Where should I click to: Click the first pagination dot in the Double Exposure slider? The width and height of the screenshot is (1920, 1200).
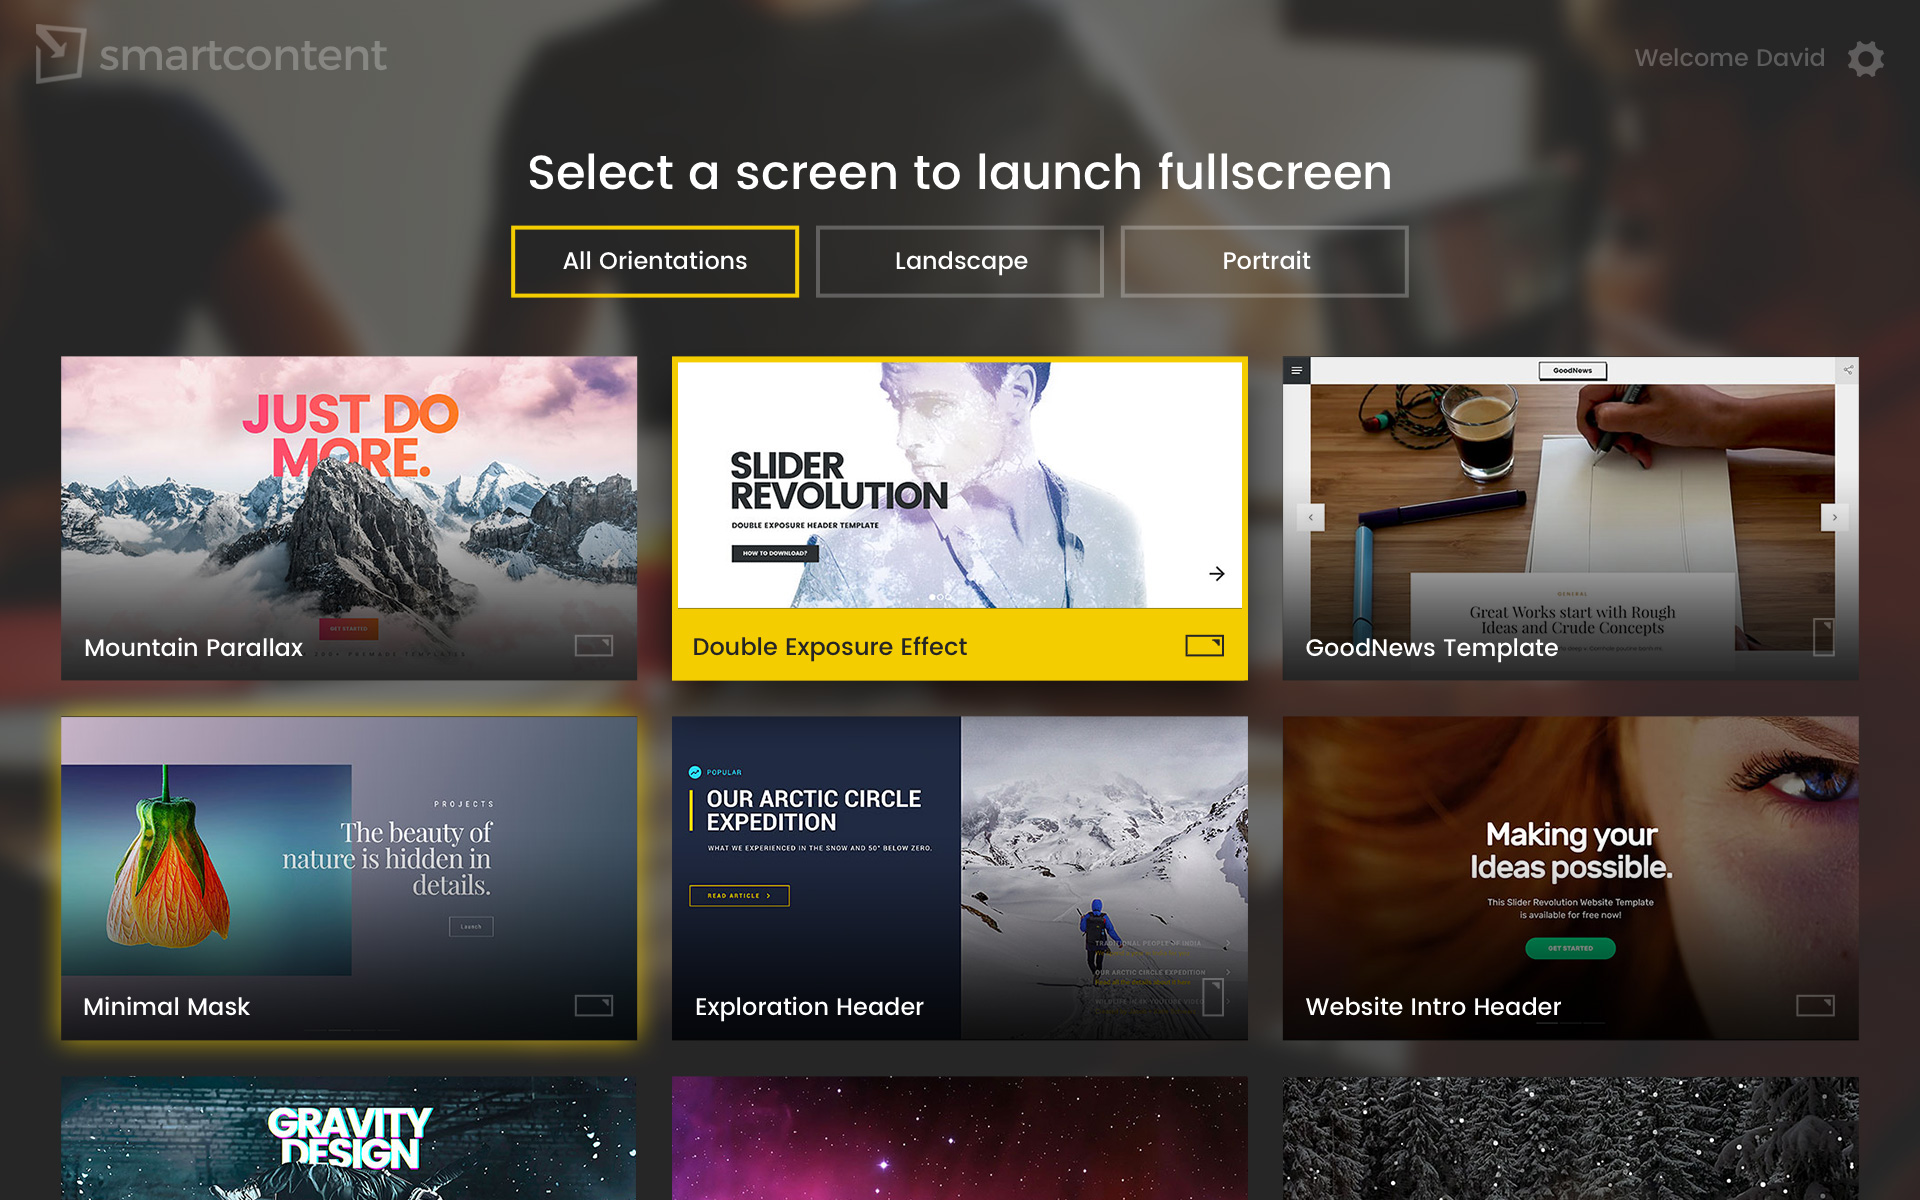pyautogui.click(x=932, y=596)
